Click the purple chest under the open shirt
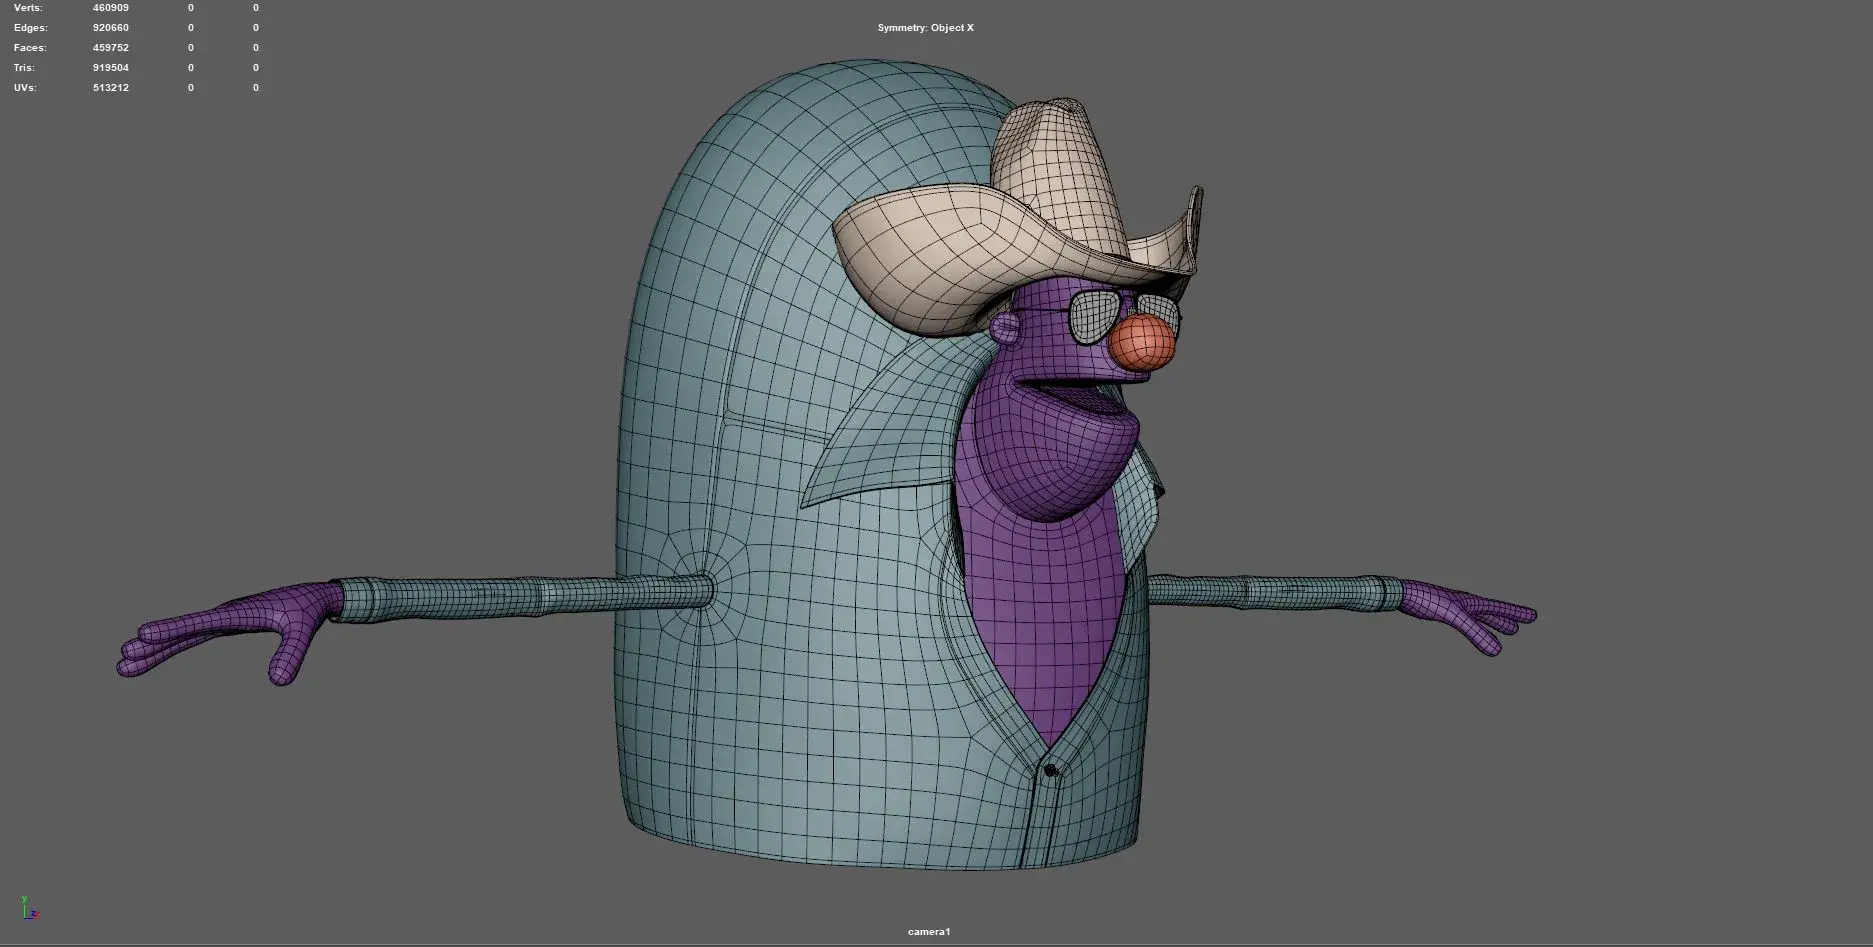 (x=1040, y=620)
